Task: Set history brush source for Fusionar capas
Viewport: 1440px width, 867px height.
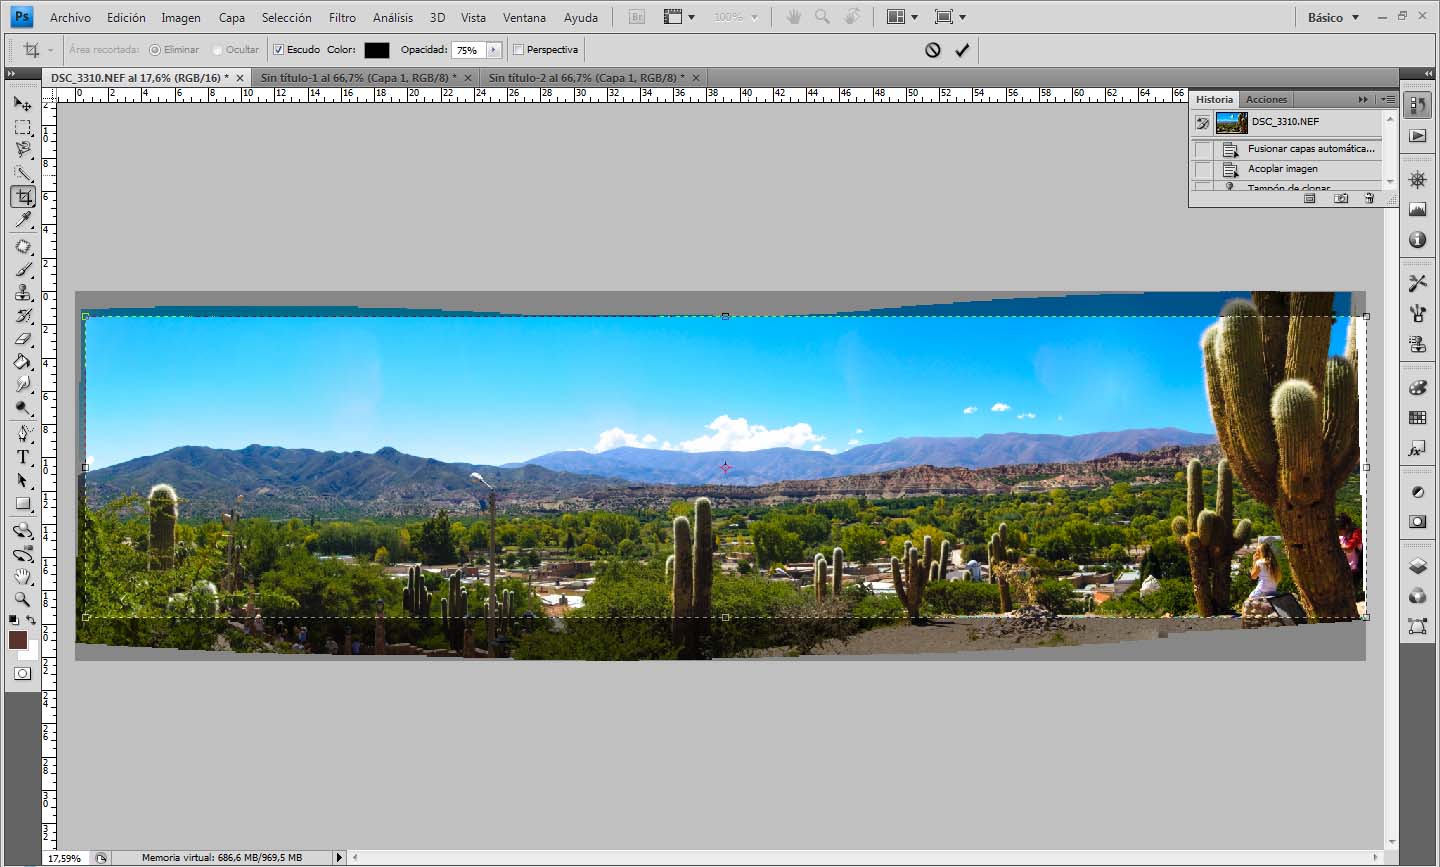Action: tap(1203, 149)
